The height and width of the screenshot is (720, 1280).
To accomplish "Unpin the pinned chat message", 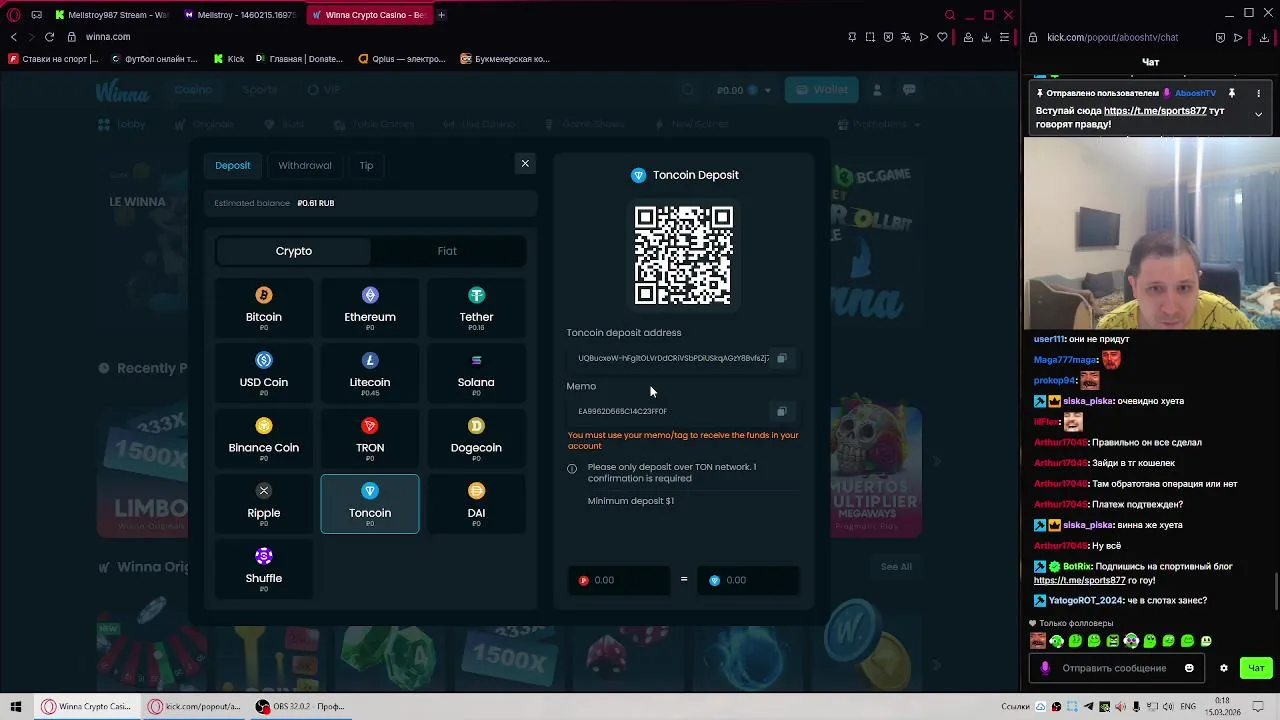I will tap(1232, 93).
